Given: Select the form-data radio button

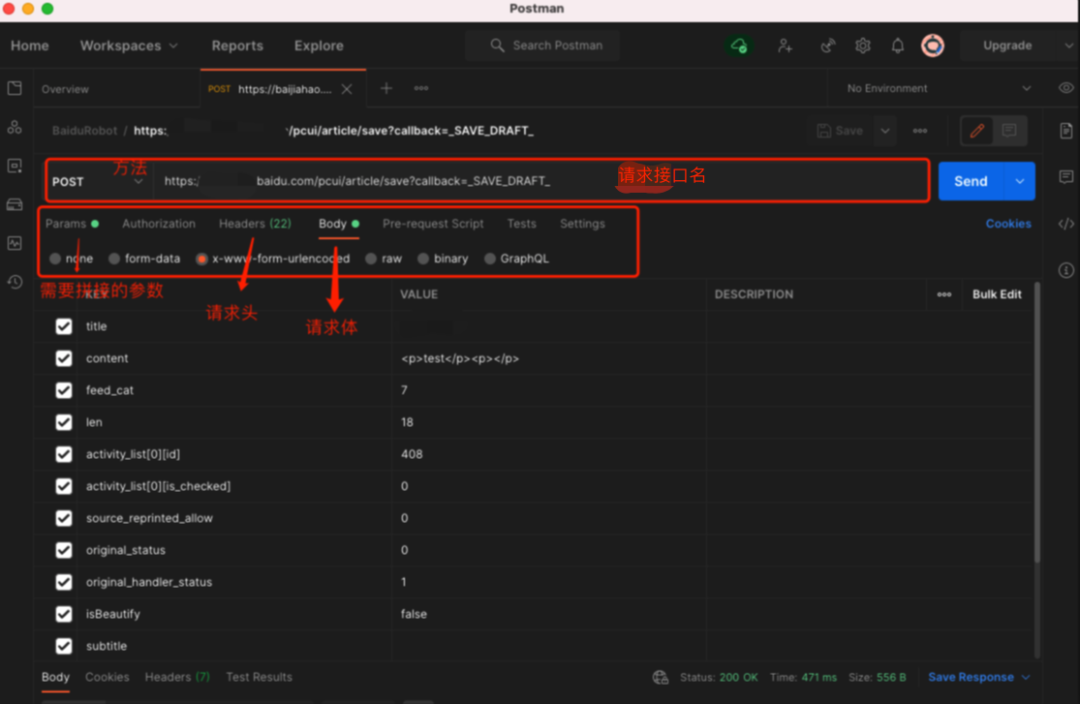Looking at the screenshot, I should click(114, 258).
